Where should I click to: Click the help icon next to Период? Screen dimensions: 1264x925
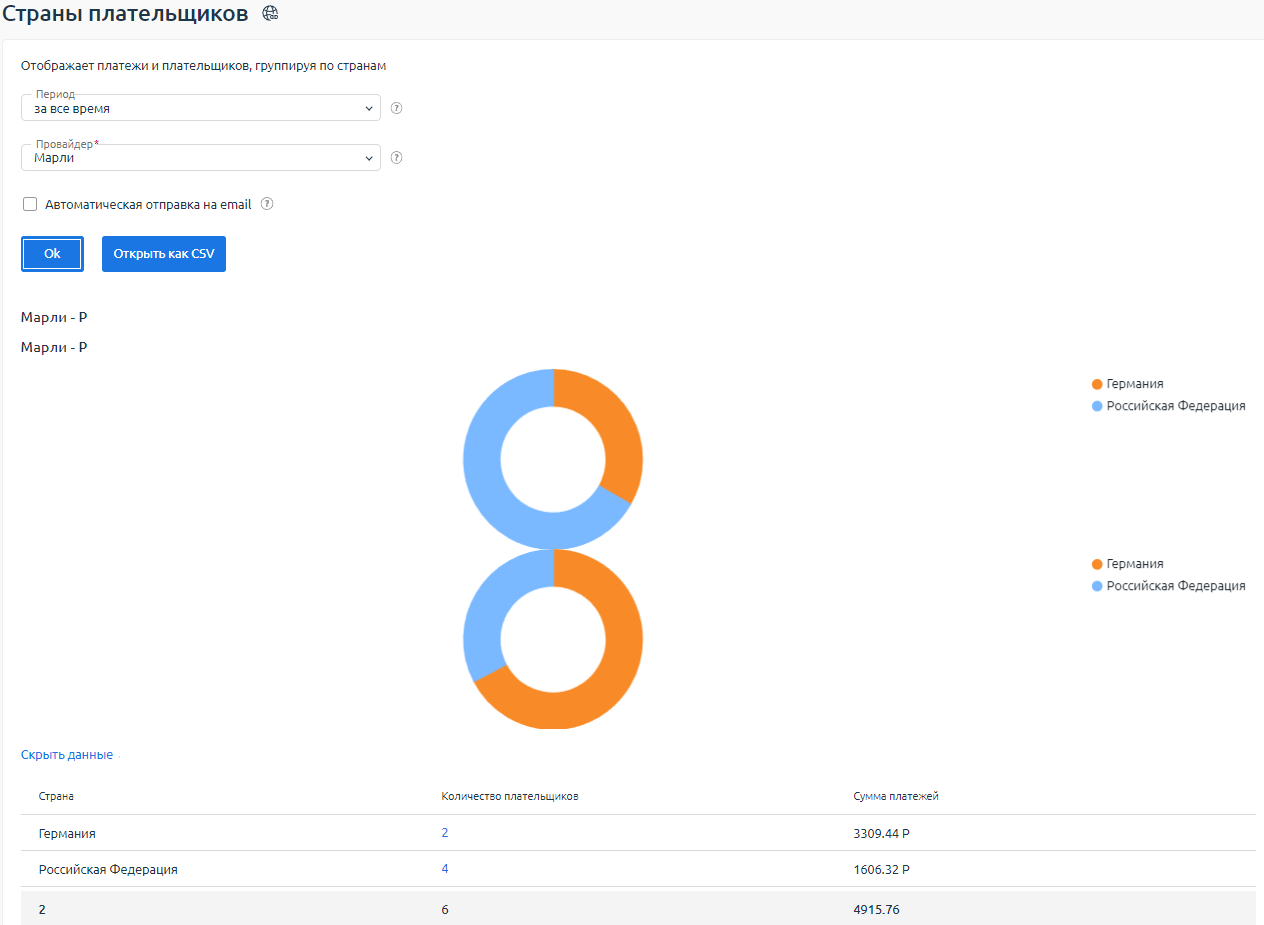[396, 108]
